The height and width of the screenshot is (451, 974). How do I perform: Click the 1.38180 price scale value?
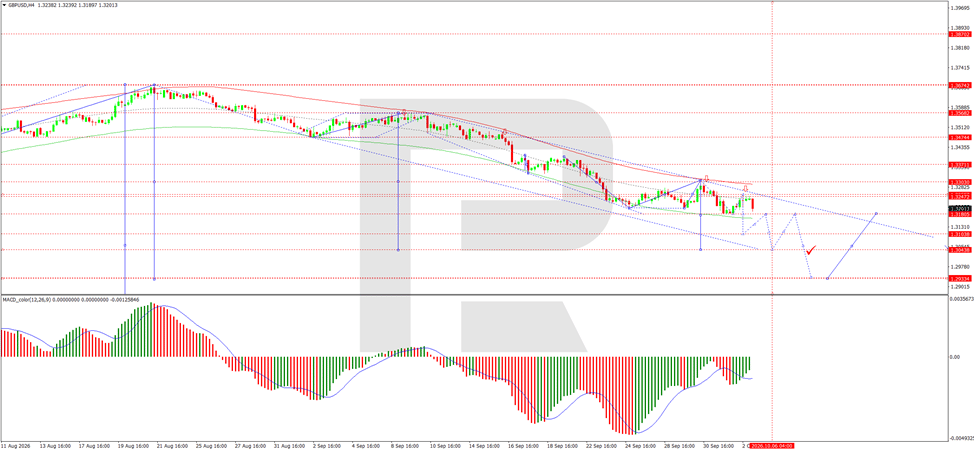click(960, 48)
